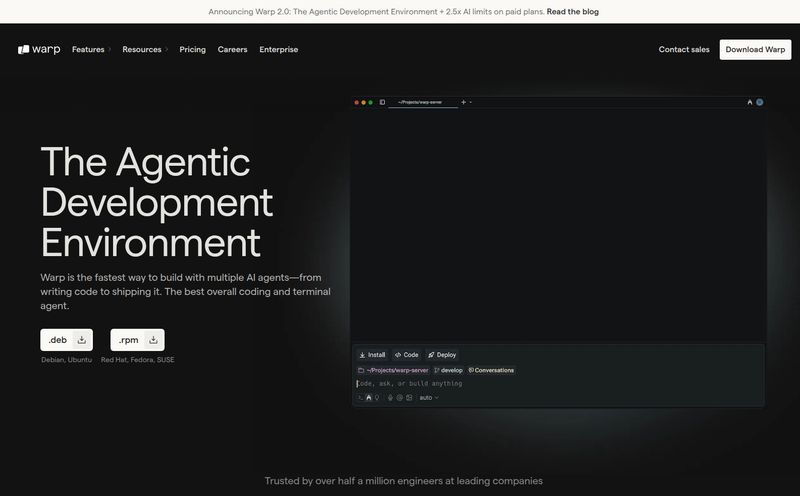Screen dimensions: 800x496
Task: Click the microphone voice input icon
Action: point(390,398)
